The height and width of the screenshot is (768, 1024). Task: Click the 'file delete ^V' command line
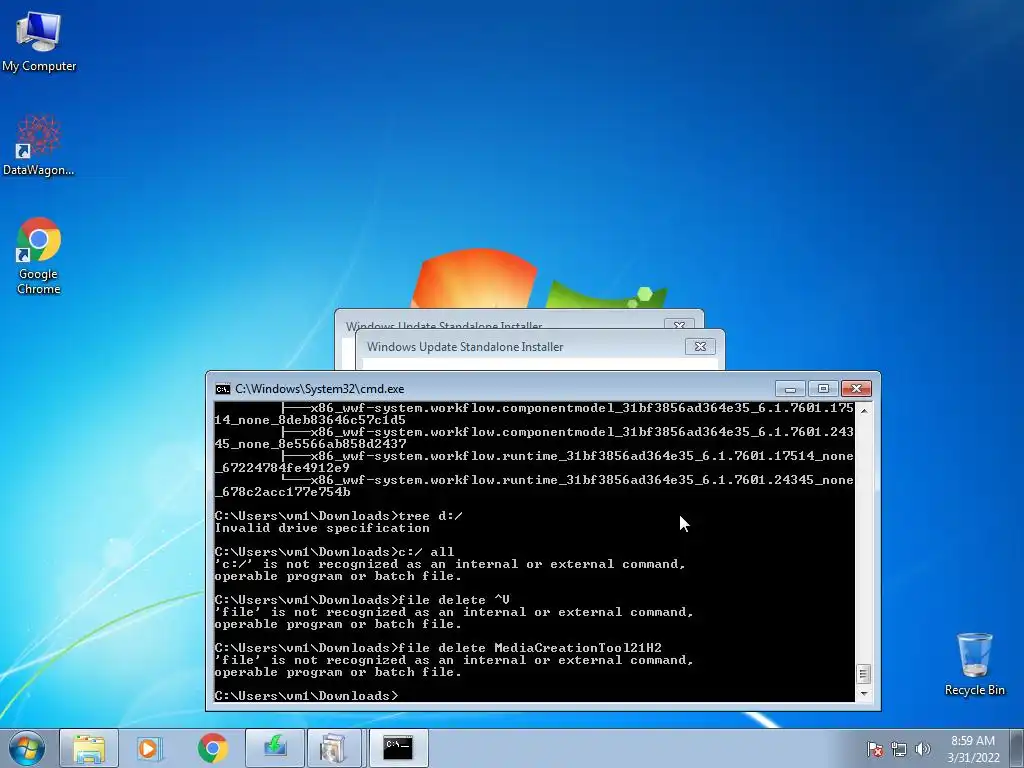(362, 600)
